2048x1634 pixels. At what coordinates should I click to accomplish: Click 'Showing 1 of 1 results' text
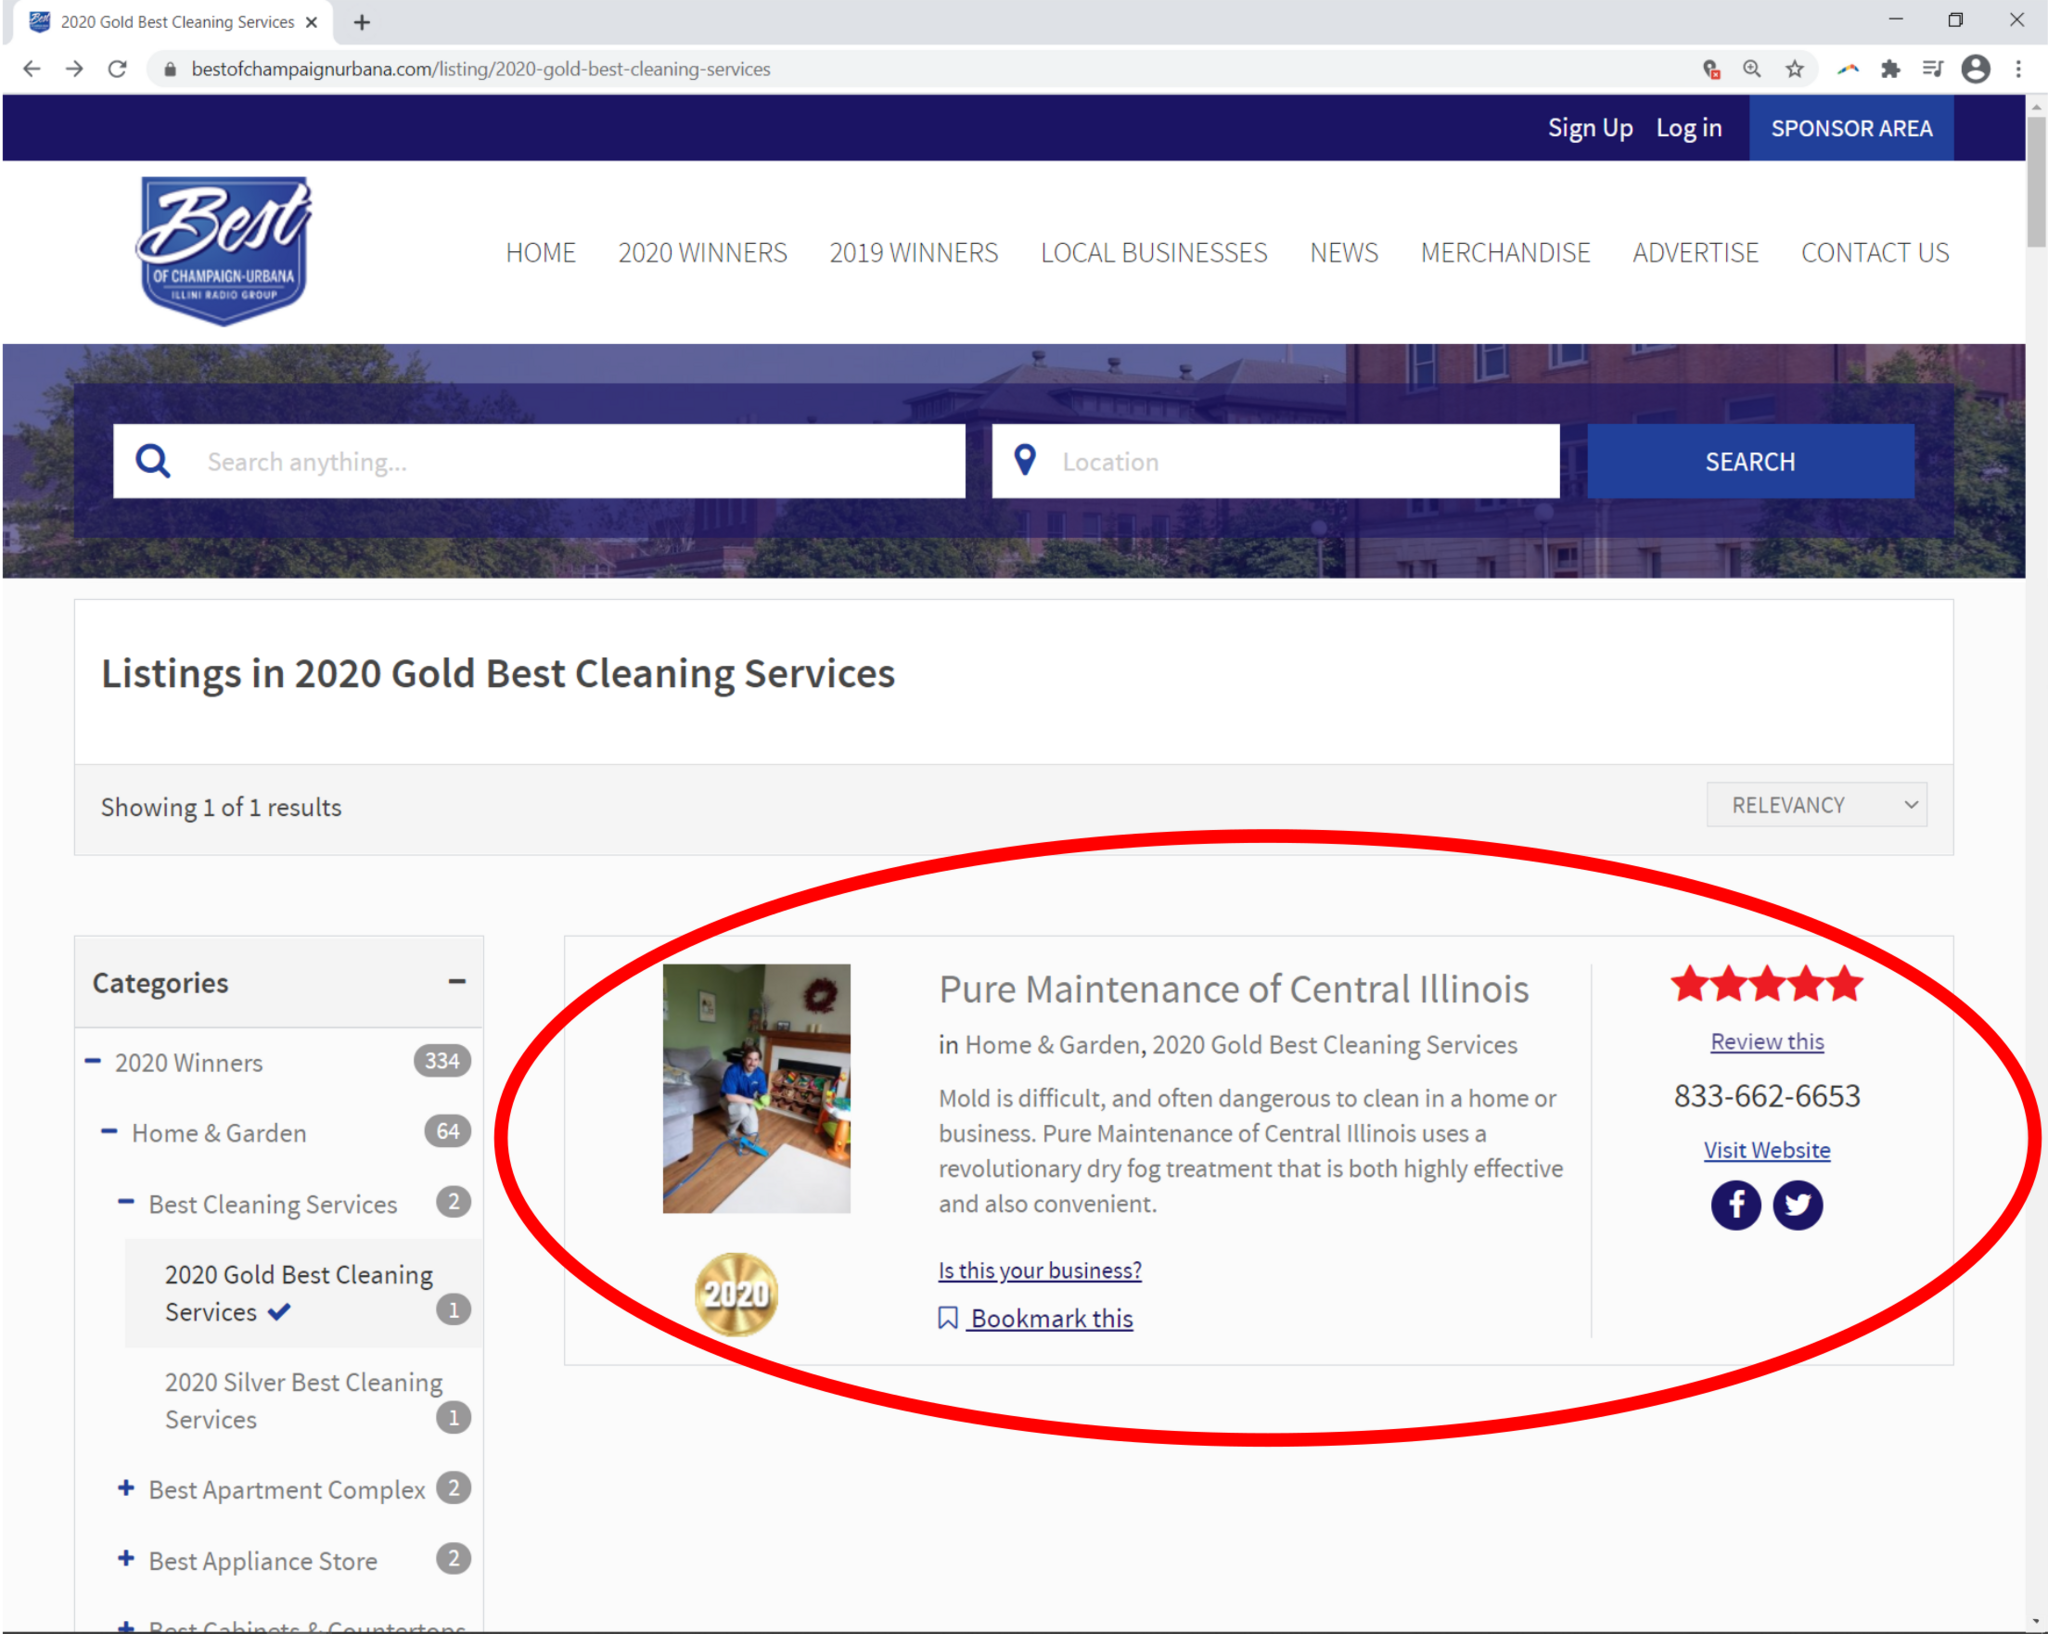pyautogui.click(x=221, y=807)
